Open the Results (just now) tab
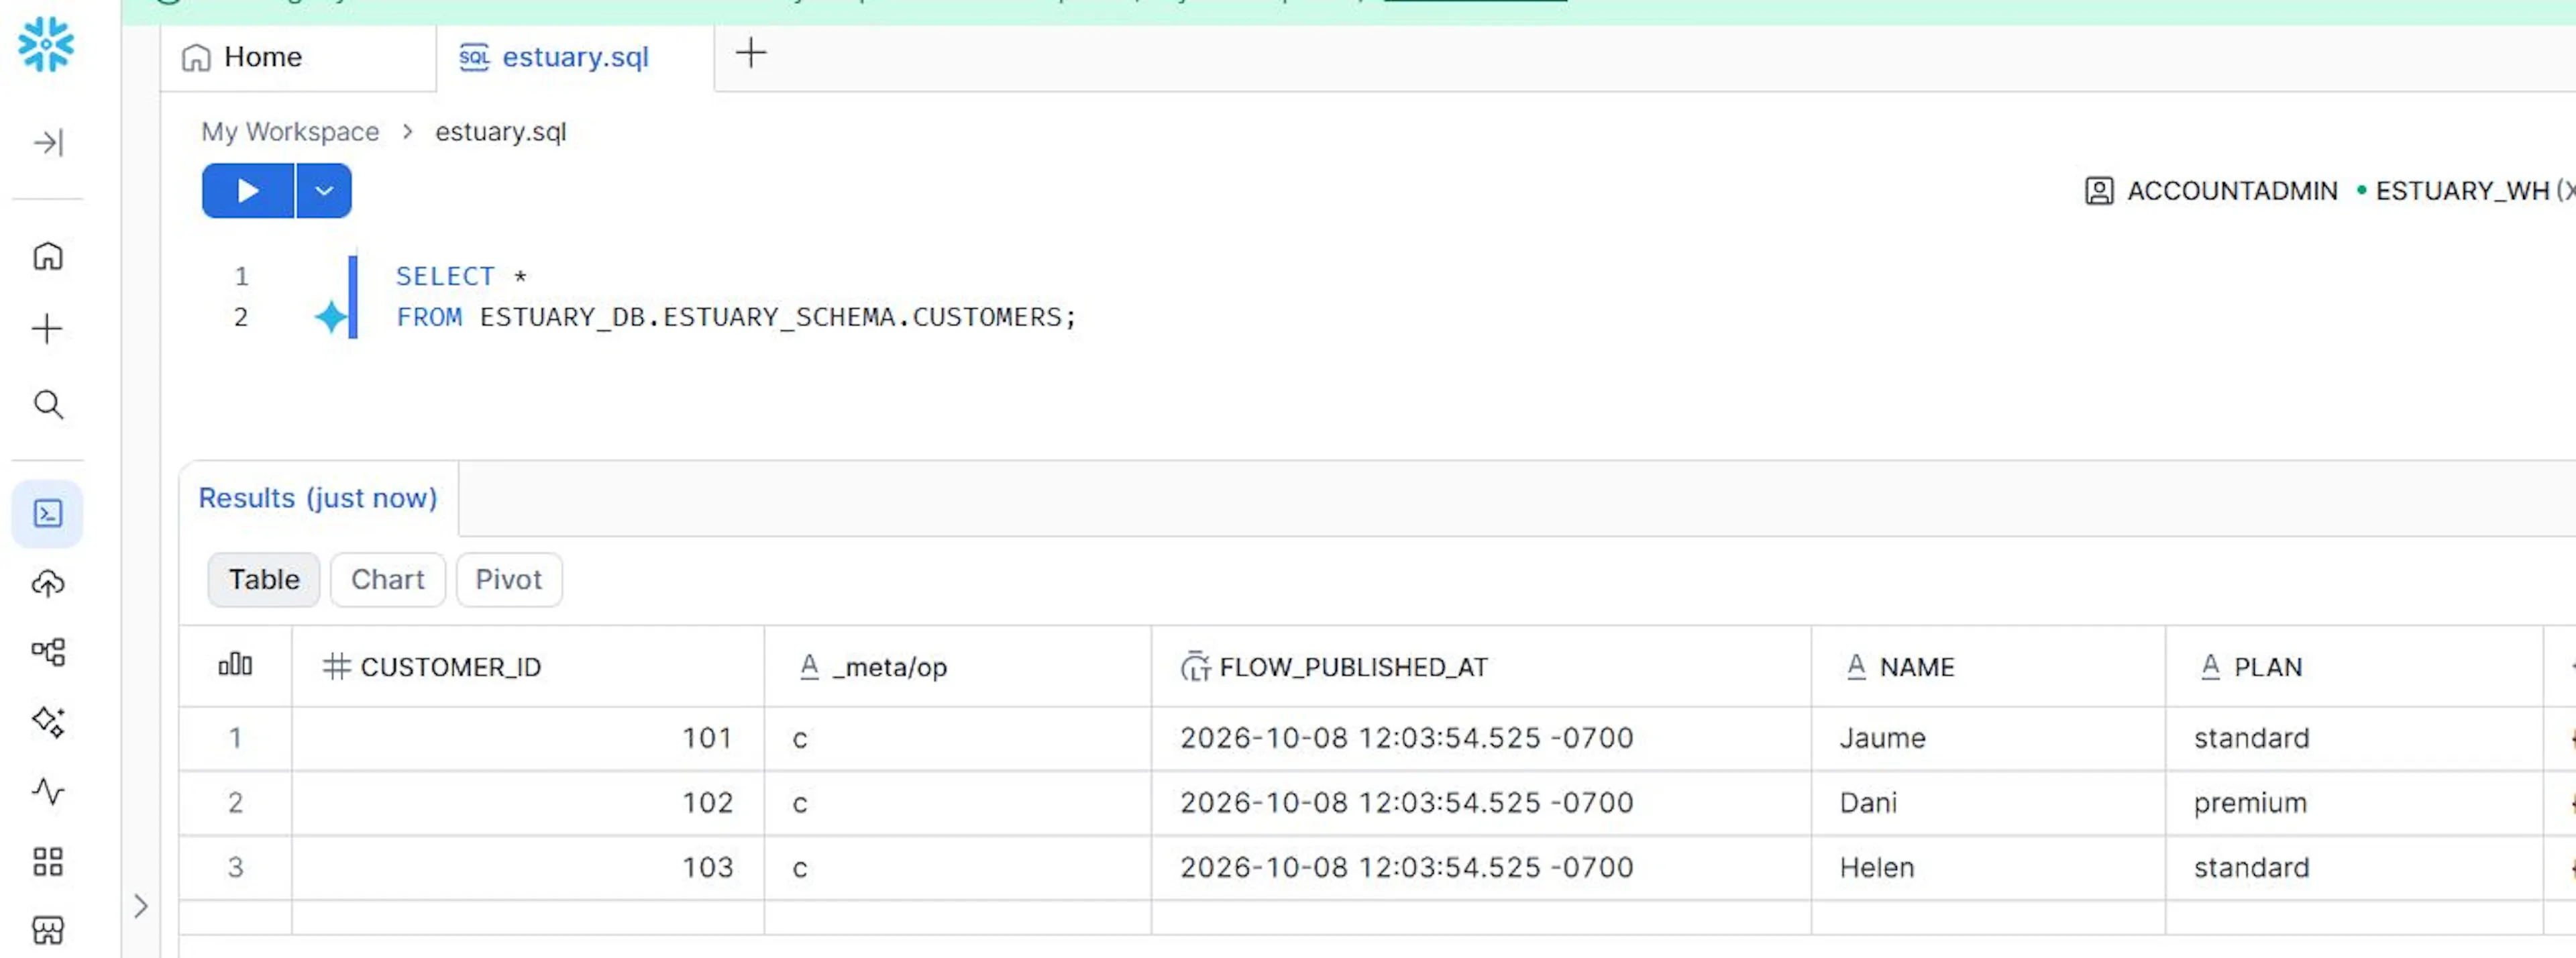This screenshot has width=2576, height=958. click(x=318, y=498)
